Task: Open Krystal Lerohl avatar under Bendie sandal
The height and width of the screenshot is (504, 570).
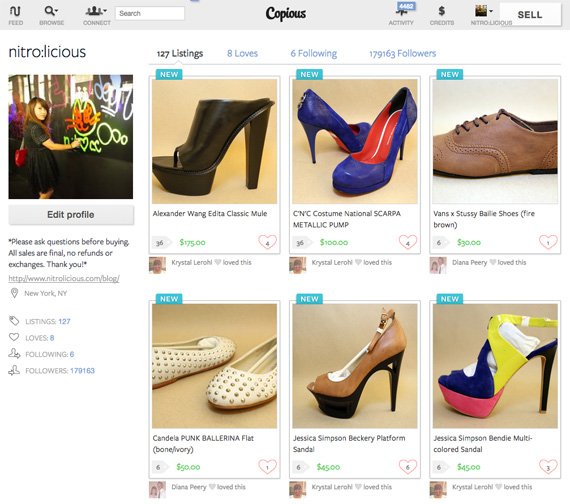Action: (438, 489)
